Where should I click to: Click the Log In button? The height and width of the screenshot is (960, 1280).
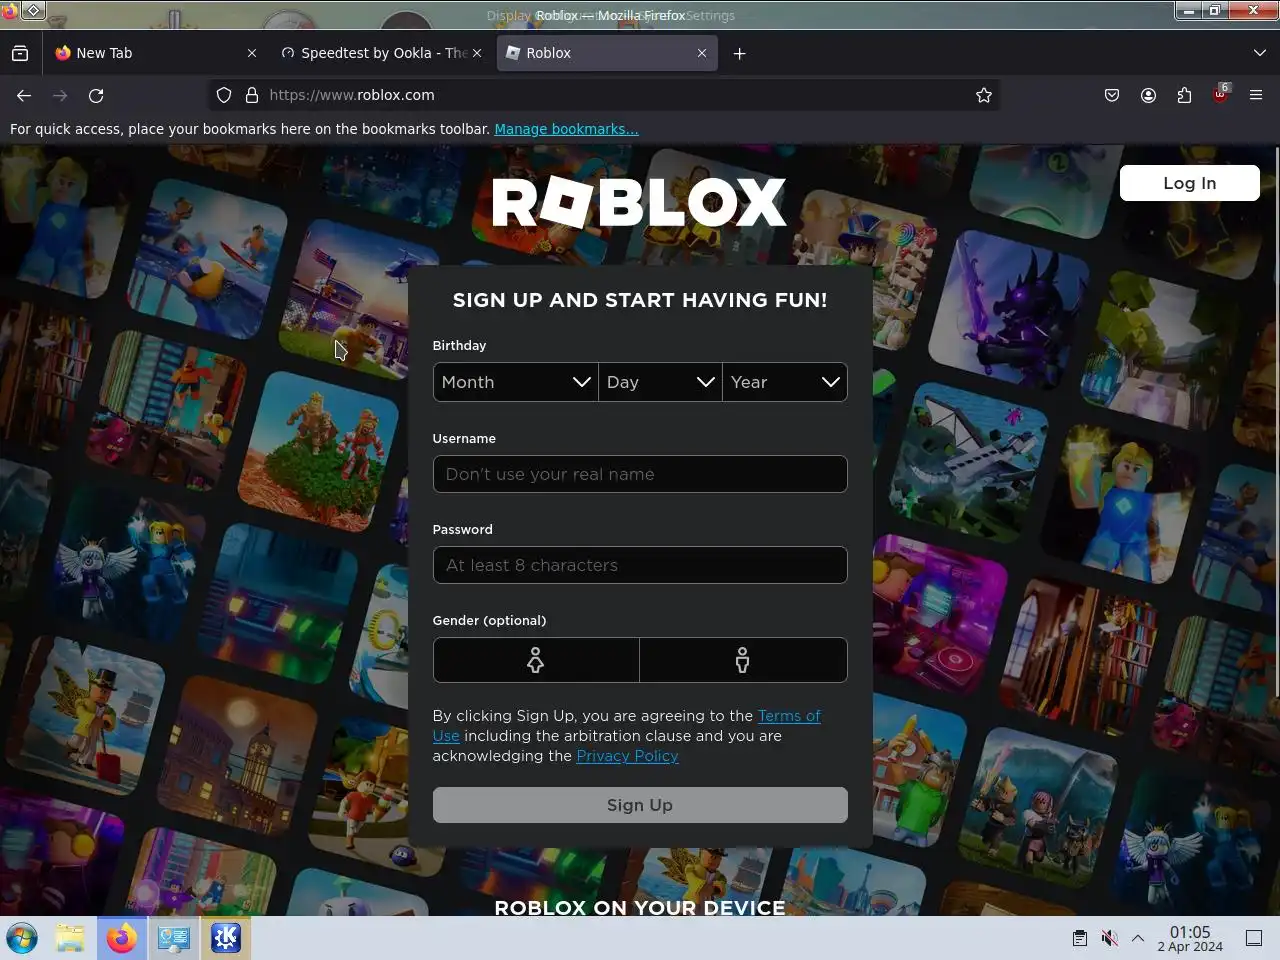point(1190,183)
